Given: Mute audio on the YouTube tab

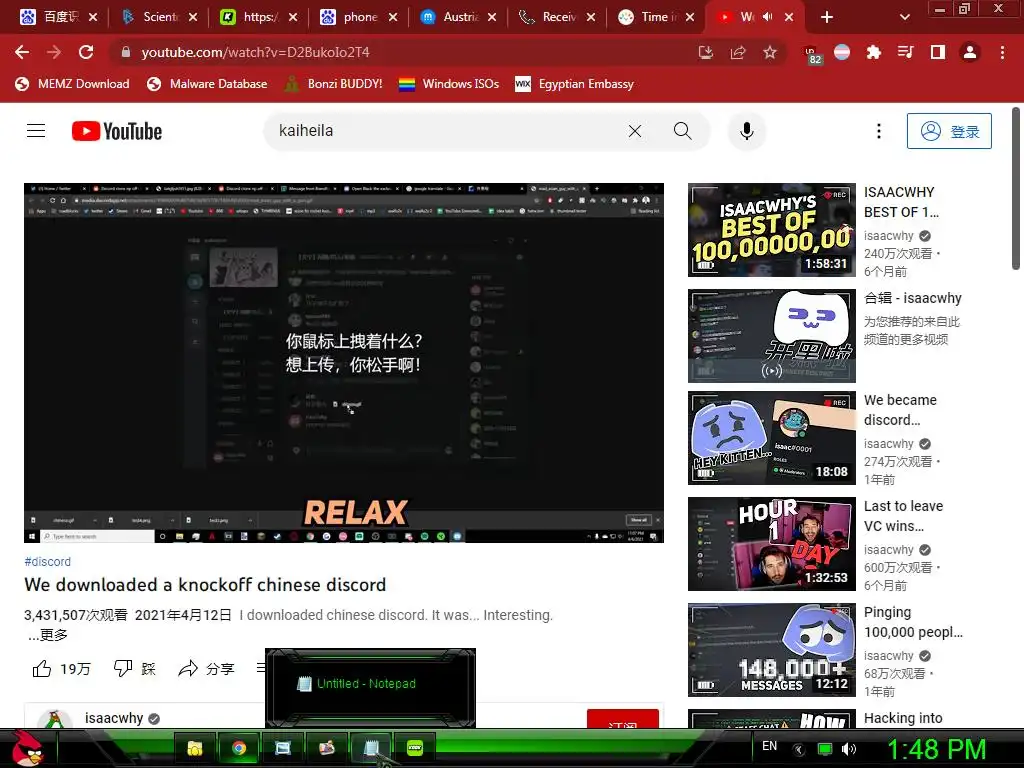Looking at the screenshot, I should [x=767, y=17].
